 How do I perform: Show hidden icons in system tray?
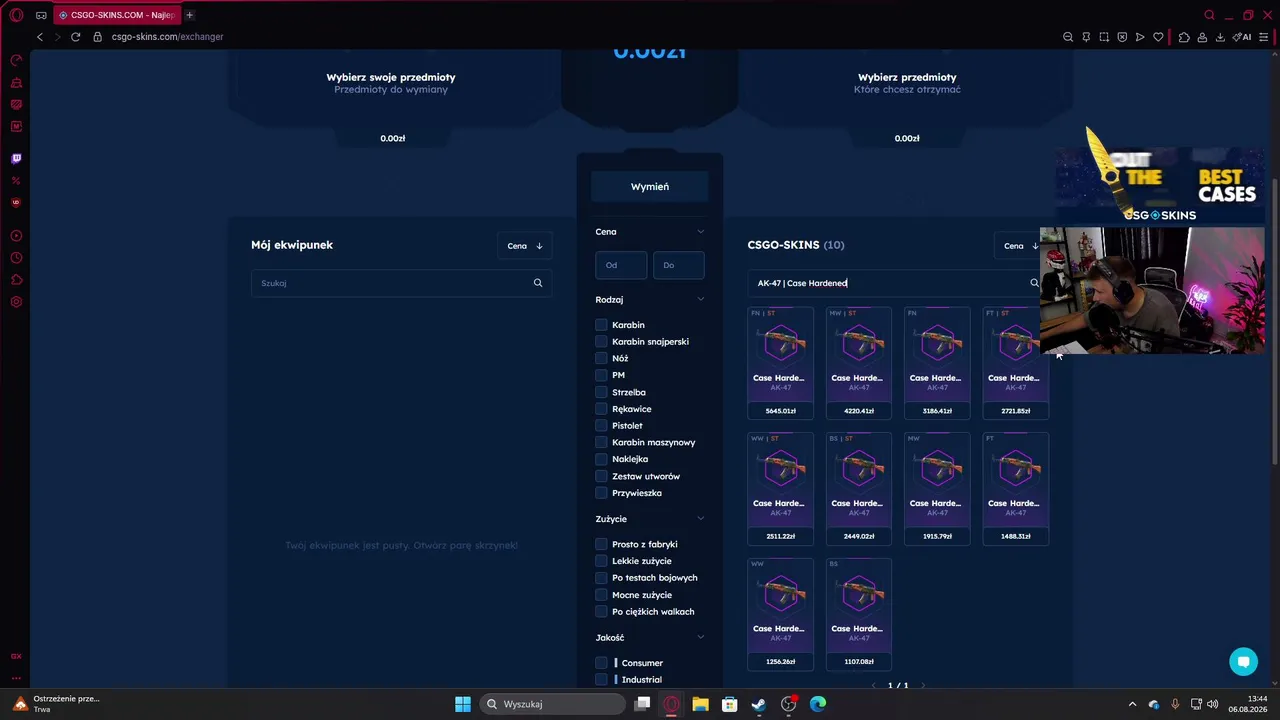pyautogui.click(x=1132, y=704)
